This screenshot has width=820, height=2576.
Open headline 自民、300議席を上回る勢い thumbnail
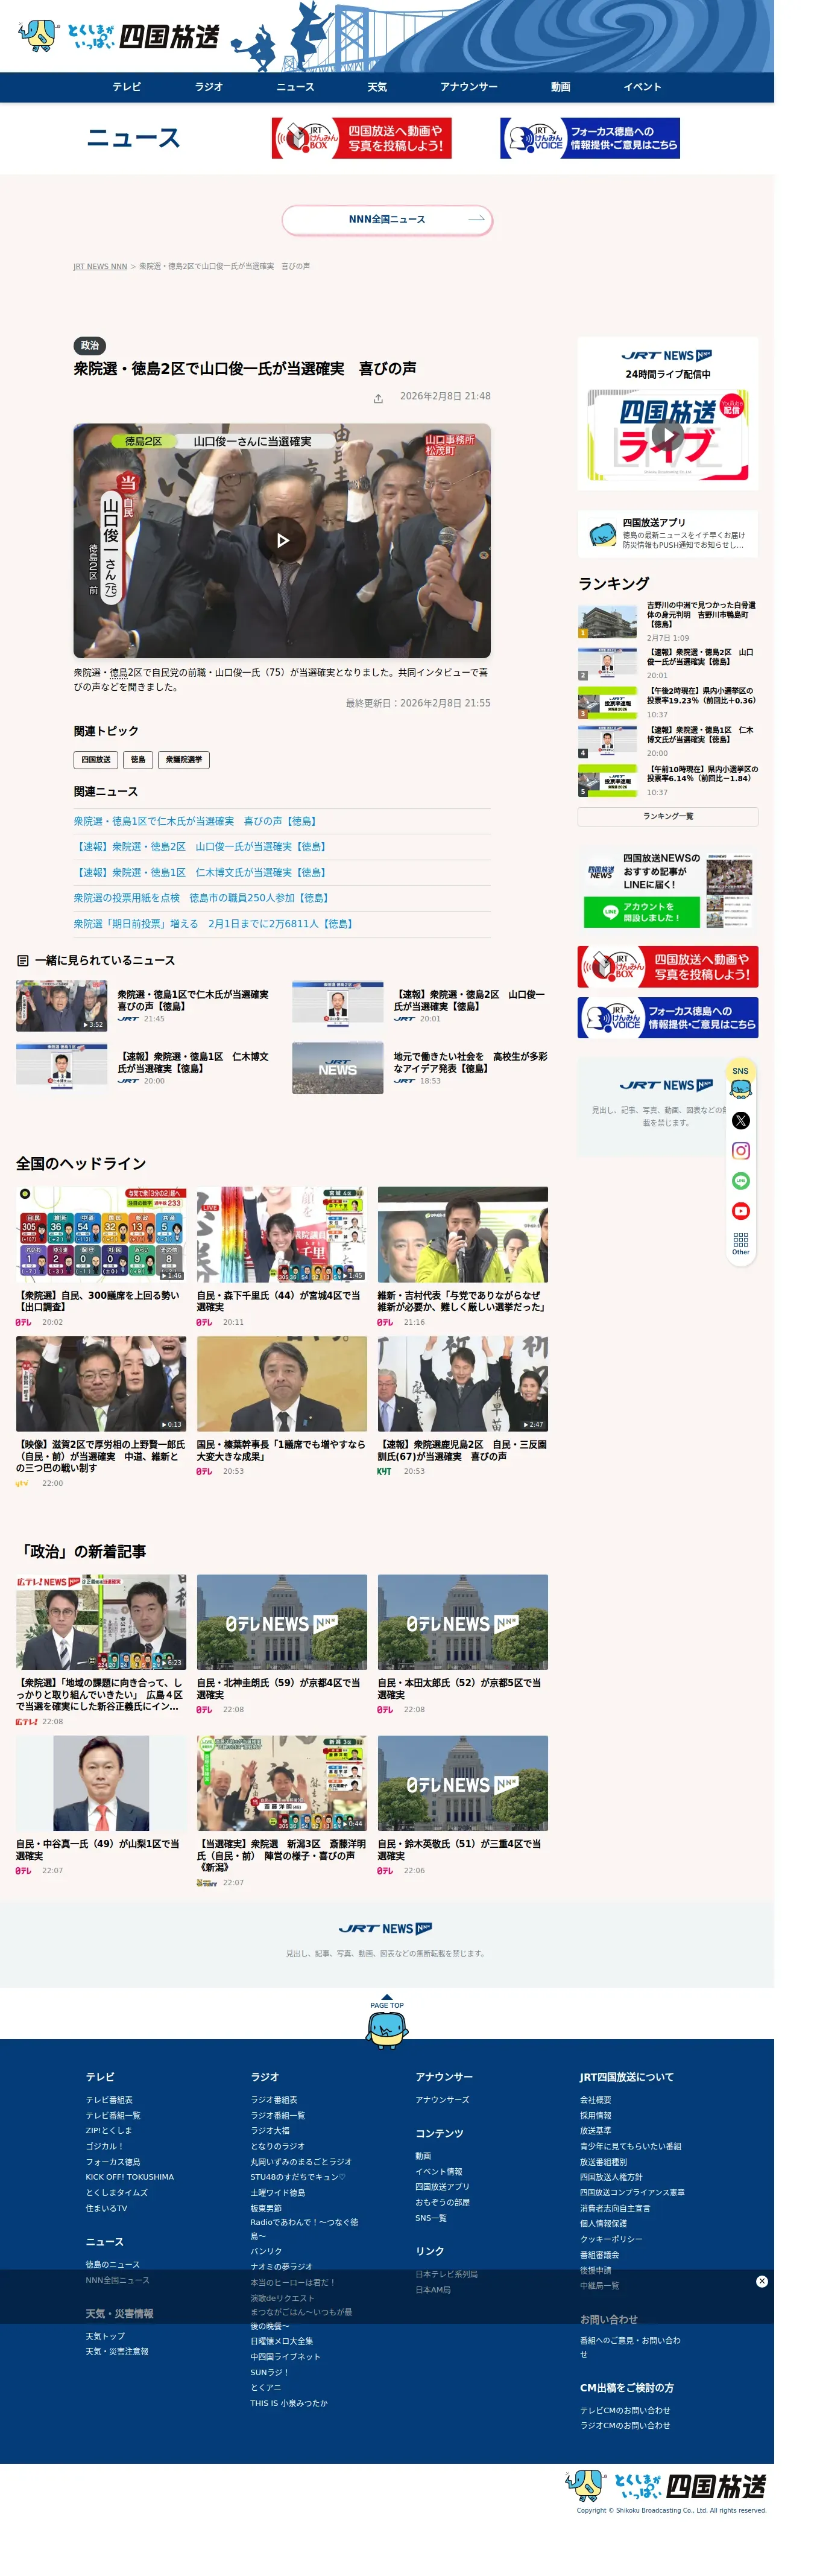pyautogui.click(x=101, y=1234)
